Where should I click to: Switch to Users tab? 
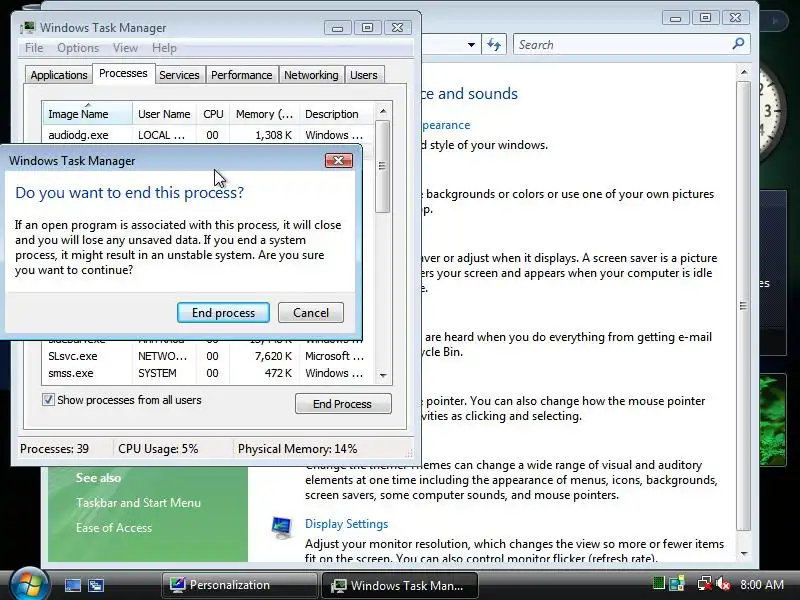[x=363, y=75]
